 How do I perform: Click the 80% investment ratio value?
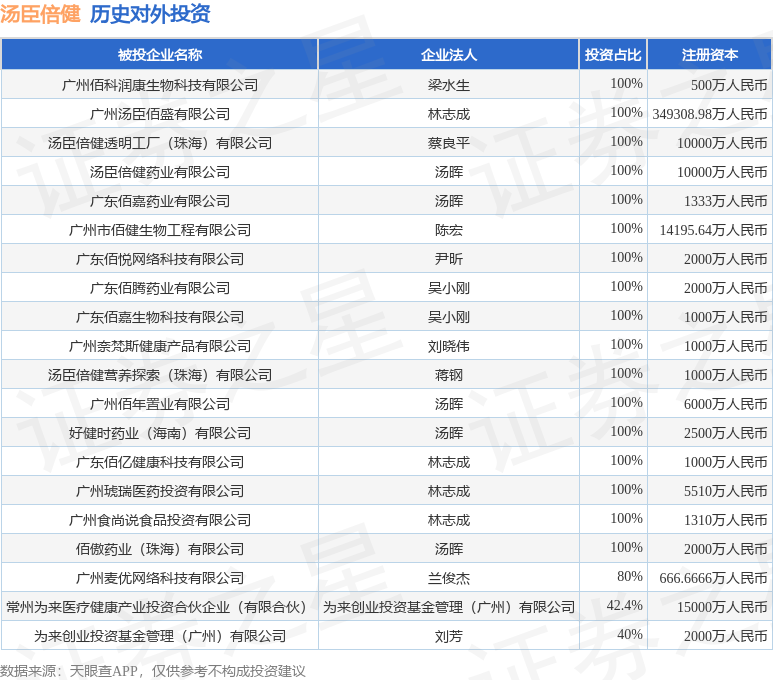pyautogui.click(x=630, y=576)
